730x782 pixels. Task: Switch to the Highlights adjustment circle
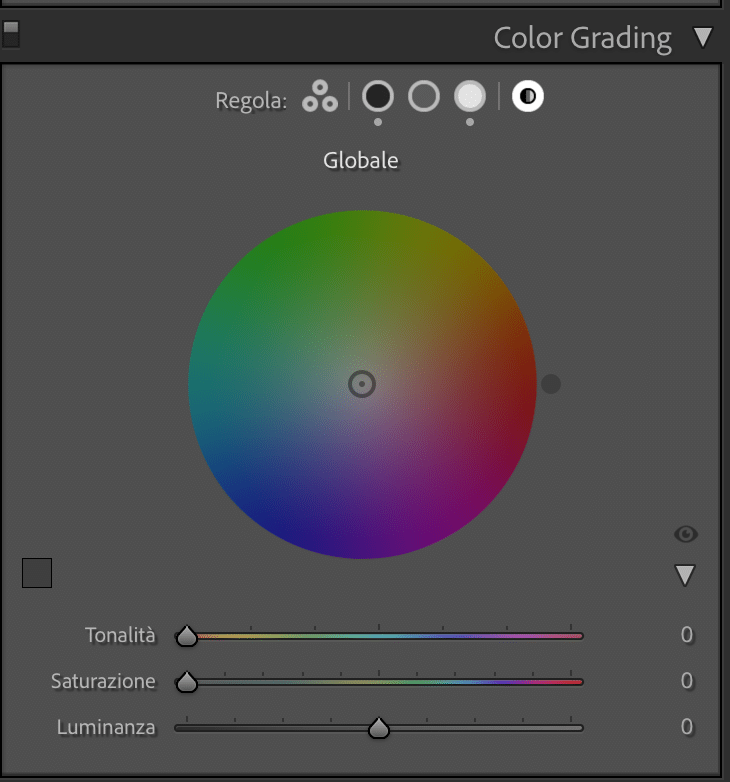(x=470, y=96)
